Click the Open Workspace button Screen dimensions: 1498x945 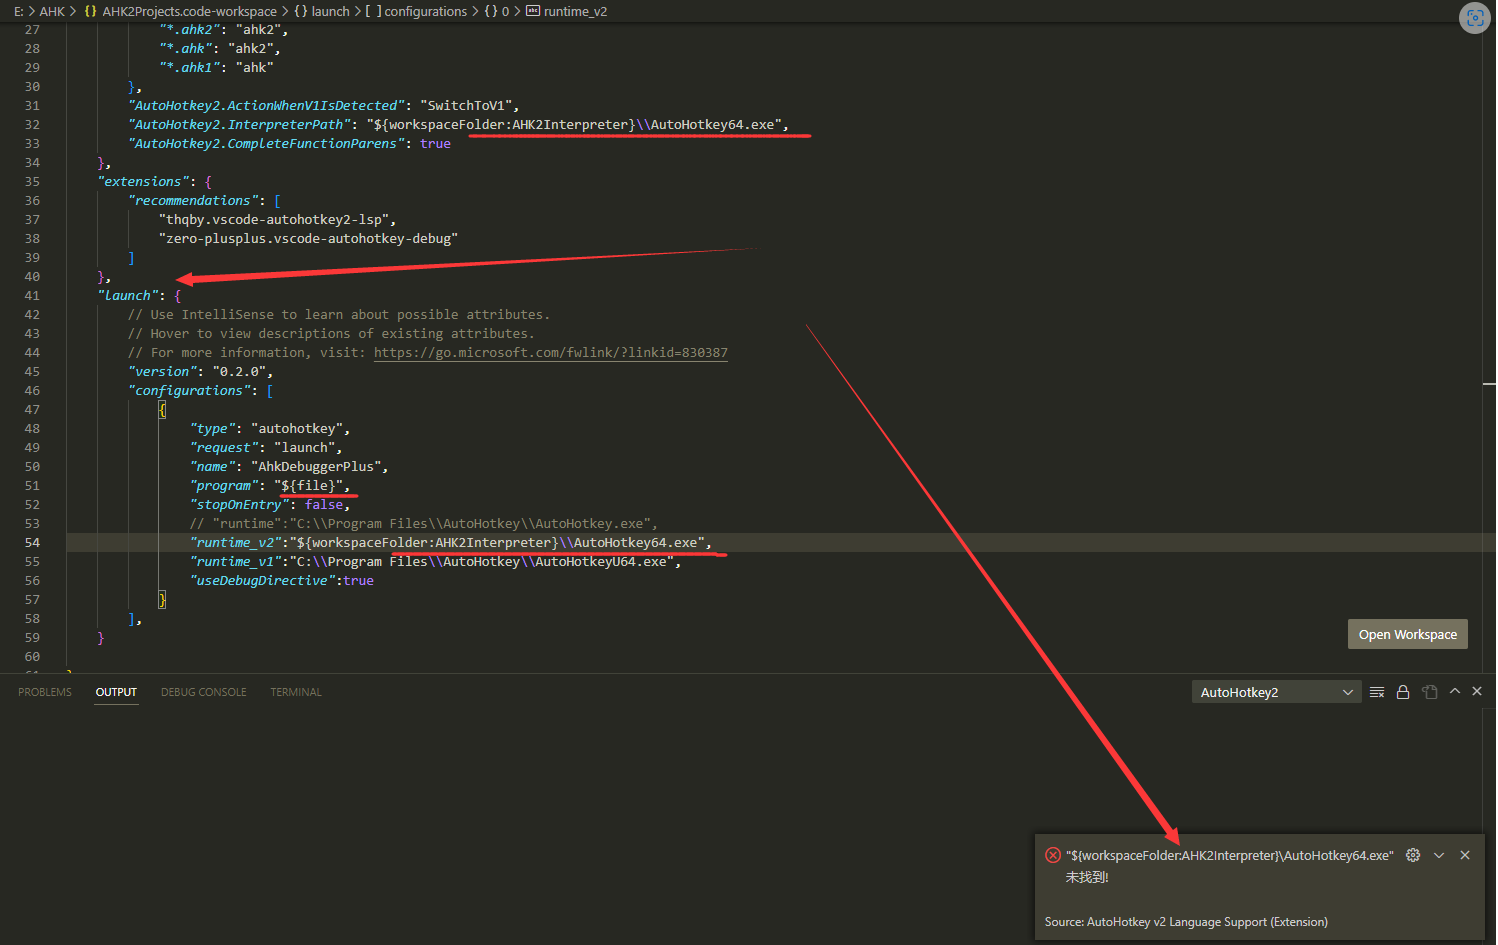point(1407,633)
